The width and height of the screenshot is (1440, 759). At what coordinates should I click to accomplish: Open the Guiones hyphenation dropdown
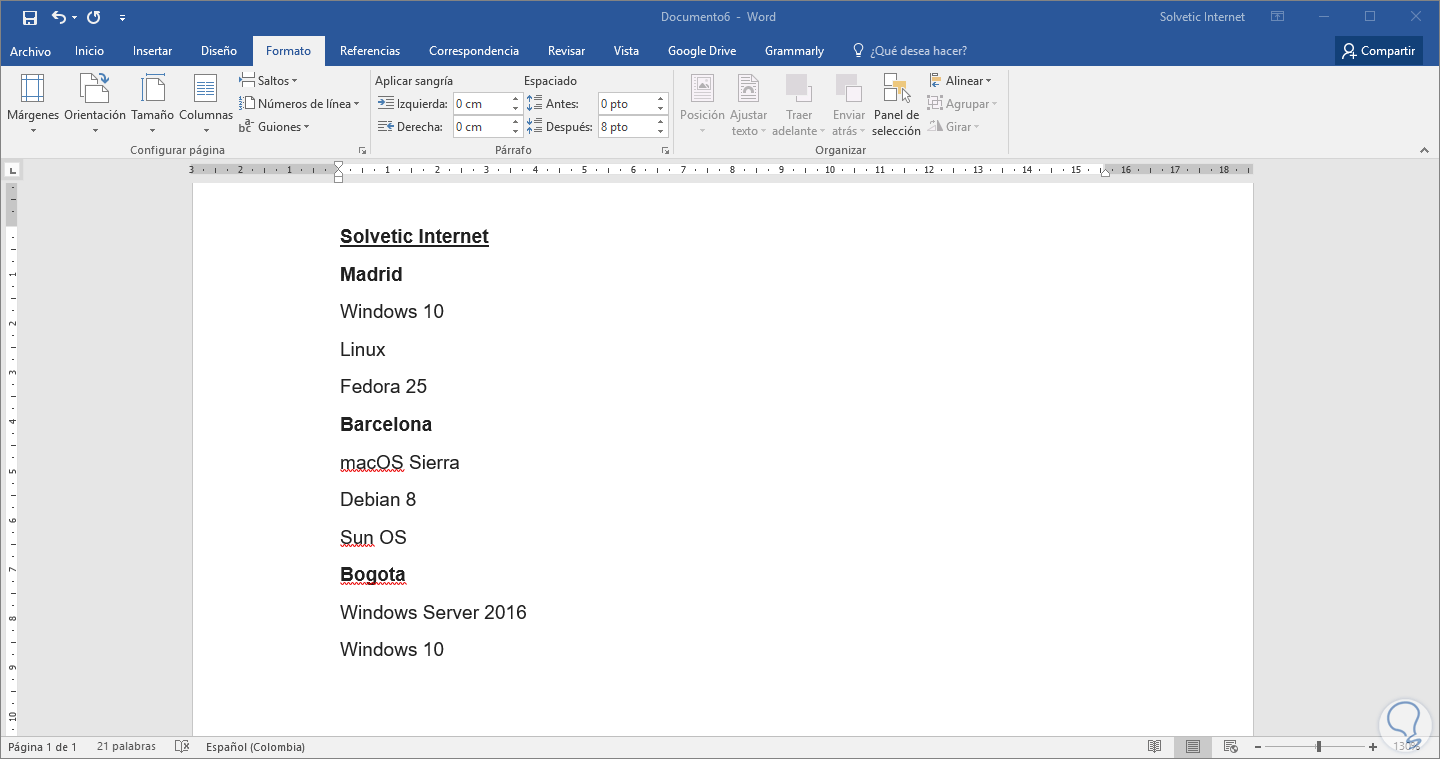pyautogui.click(x=274, y=127)
